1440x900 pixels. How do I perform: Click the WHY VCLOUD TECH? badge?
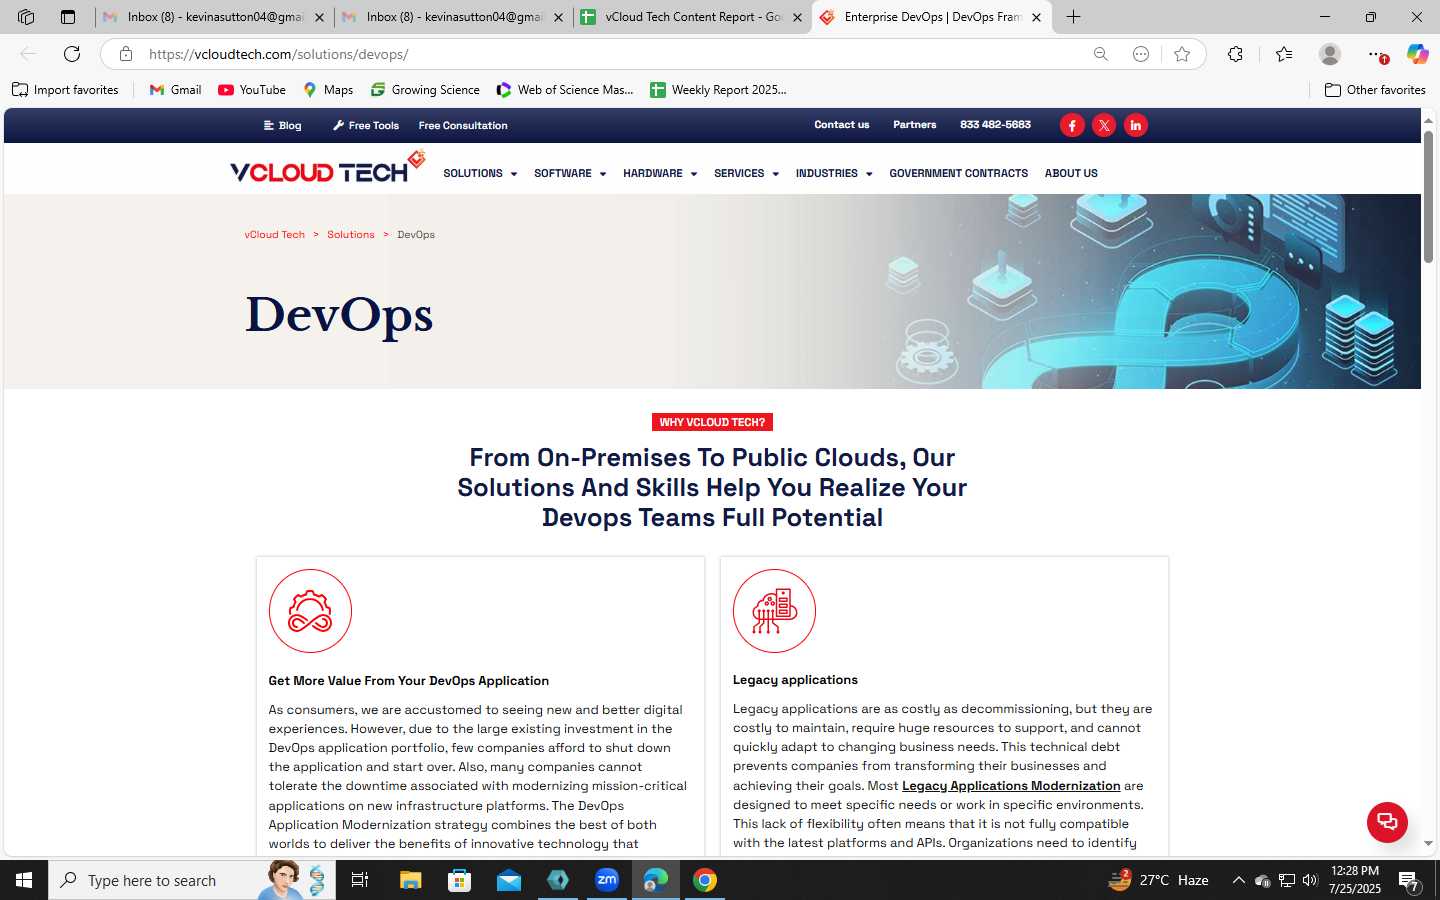[712, 422]
